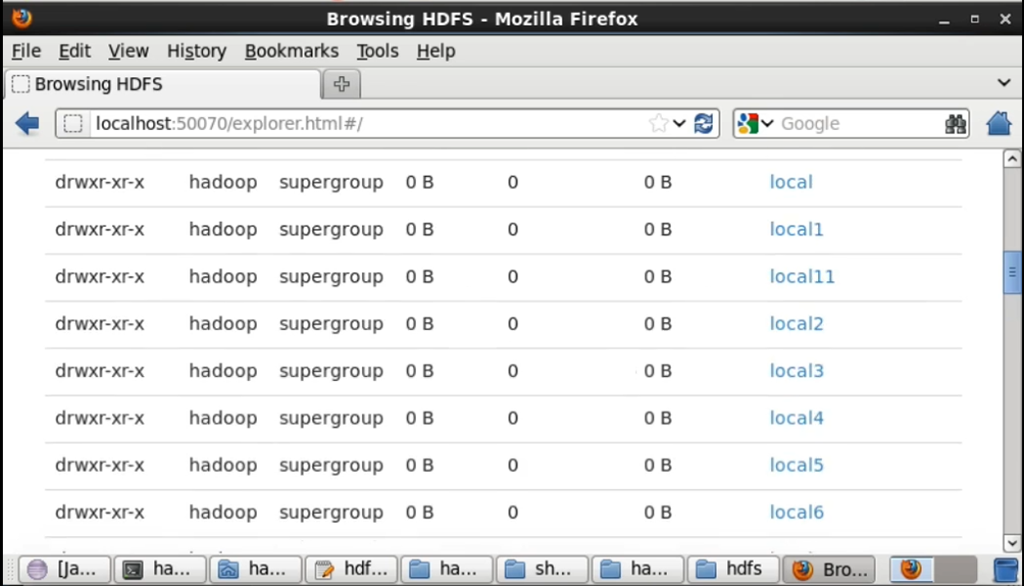Image resolution: width=1024 pixels, height=586 pixels.
Task: Select 'supergroup' in the local11 row
Action: (x=331, y=276)
